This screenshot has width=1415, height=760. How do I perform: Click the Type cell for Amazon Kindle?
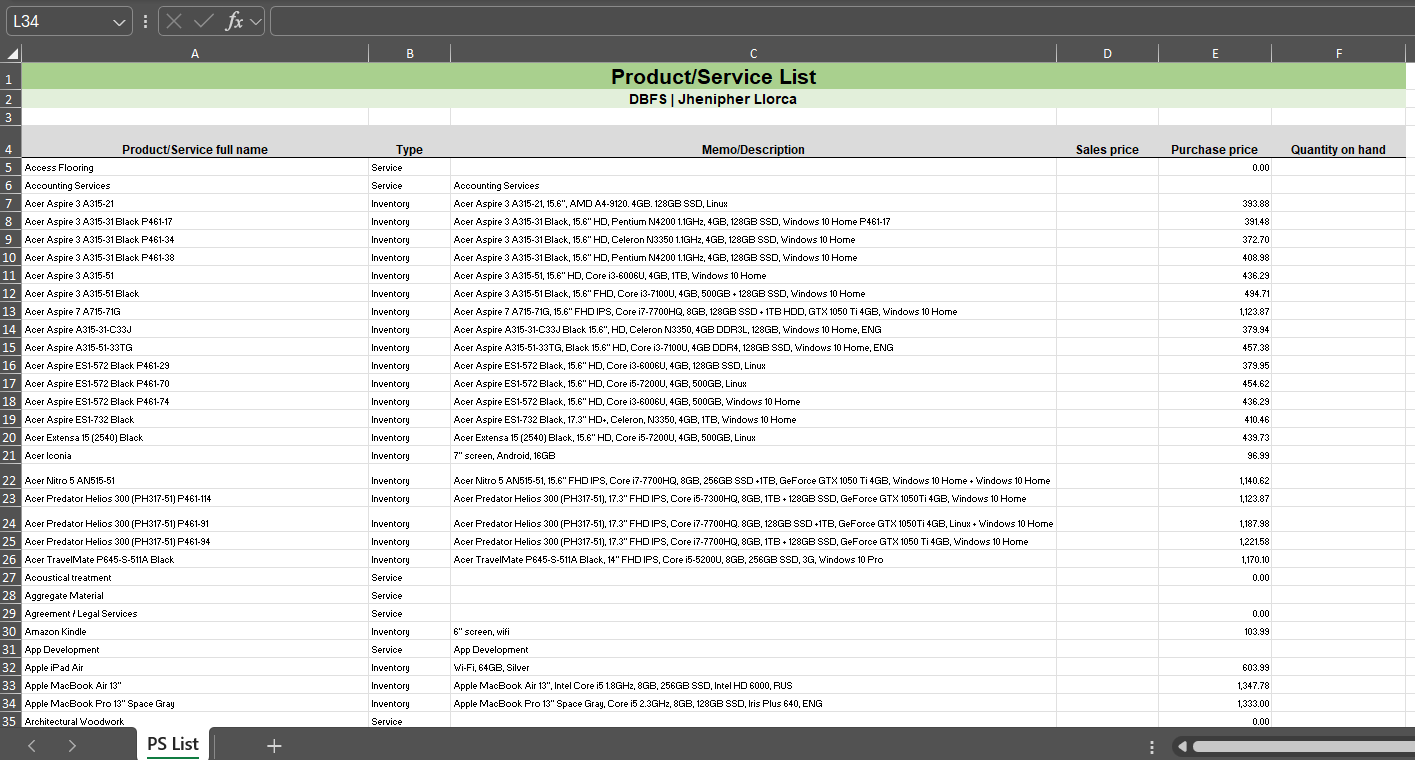(x=409, y=632)
